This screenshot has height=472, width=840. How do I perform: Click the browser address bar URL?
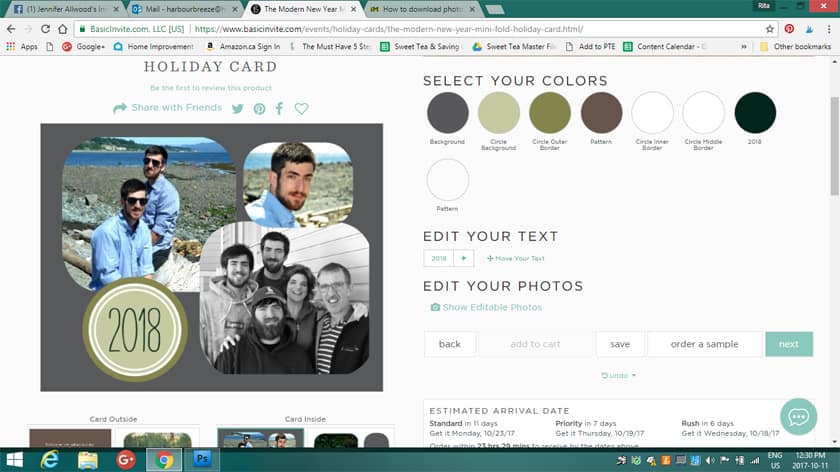(x=388, y=29)
